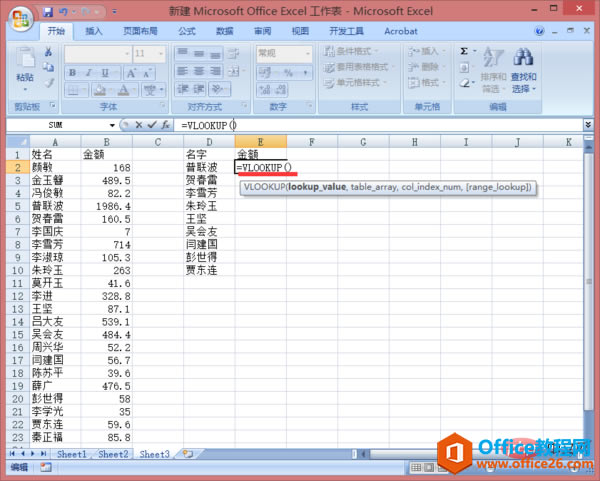Open the text orientation option
This screenshot has height=481, width=600.
(x=219, y=89)
